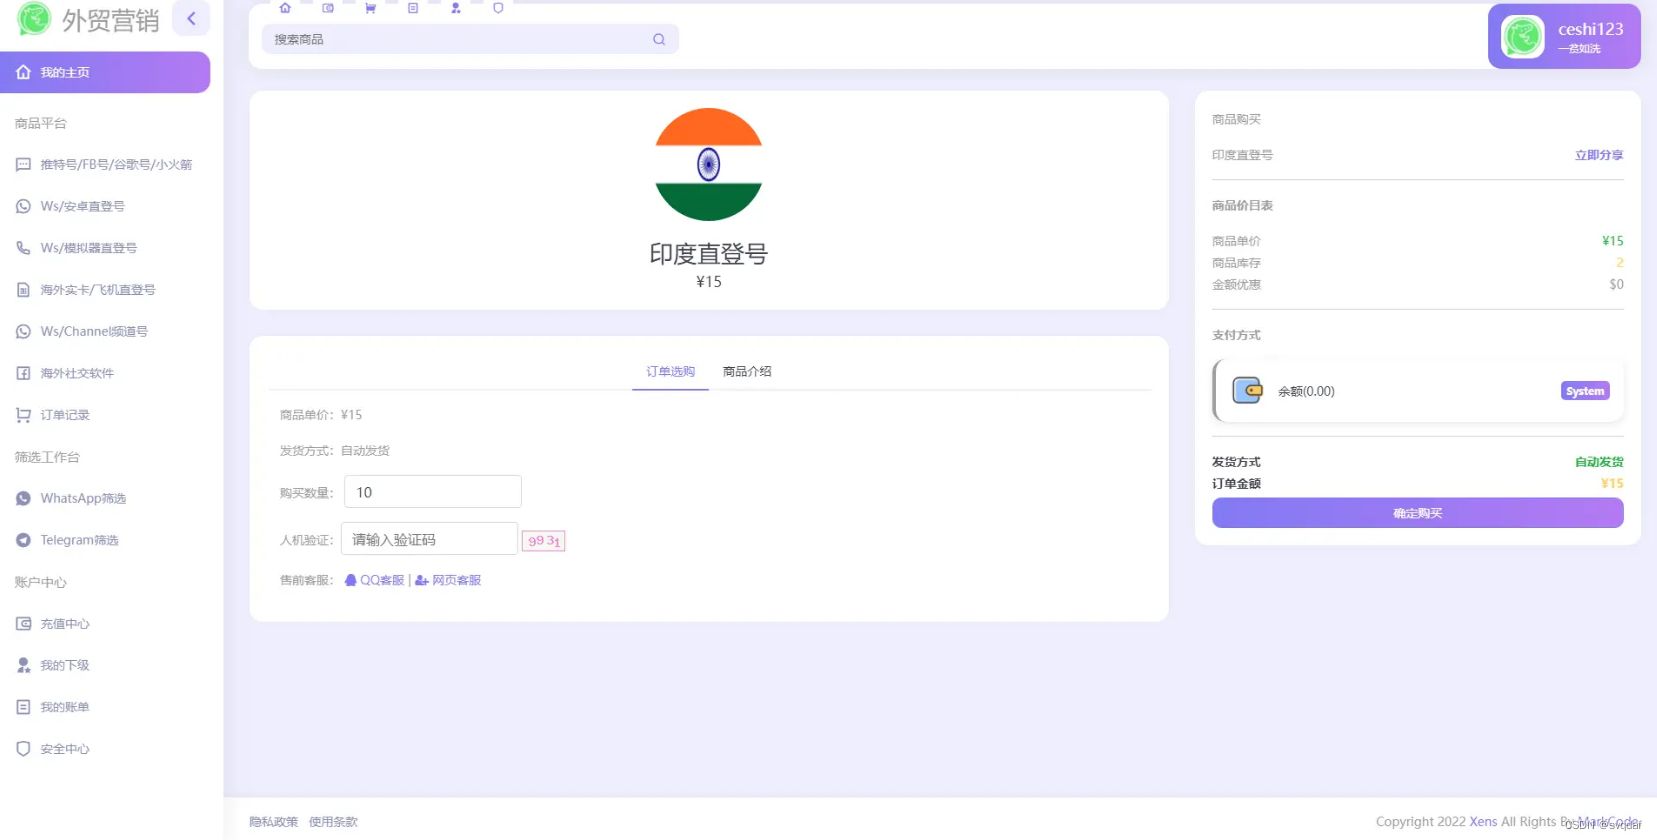Click the ceshi123 avatar image
The width and height of the screenshot is (1657, 840).
pos(1523,37)
